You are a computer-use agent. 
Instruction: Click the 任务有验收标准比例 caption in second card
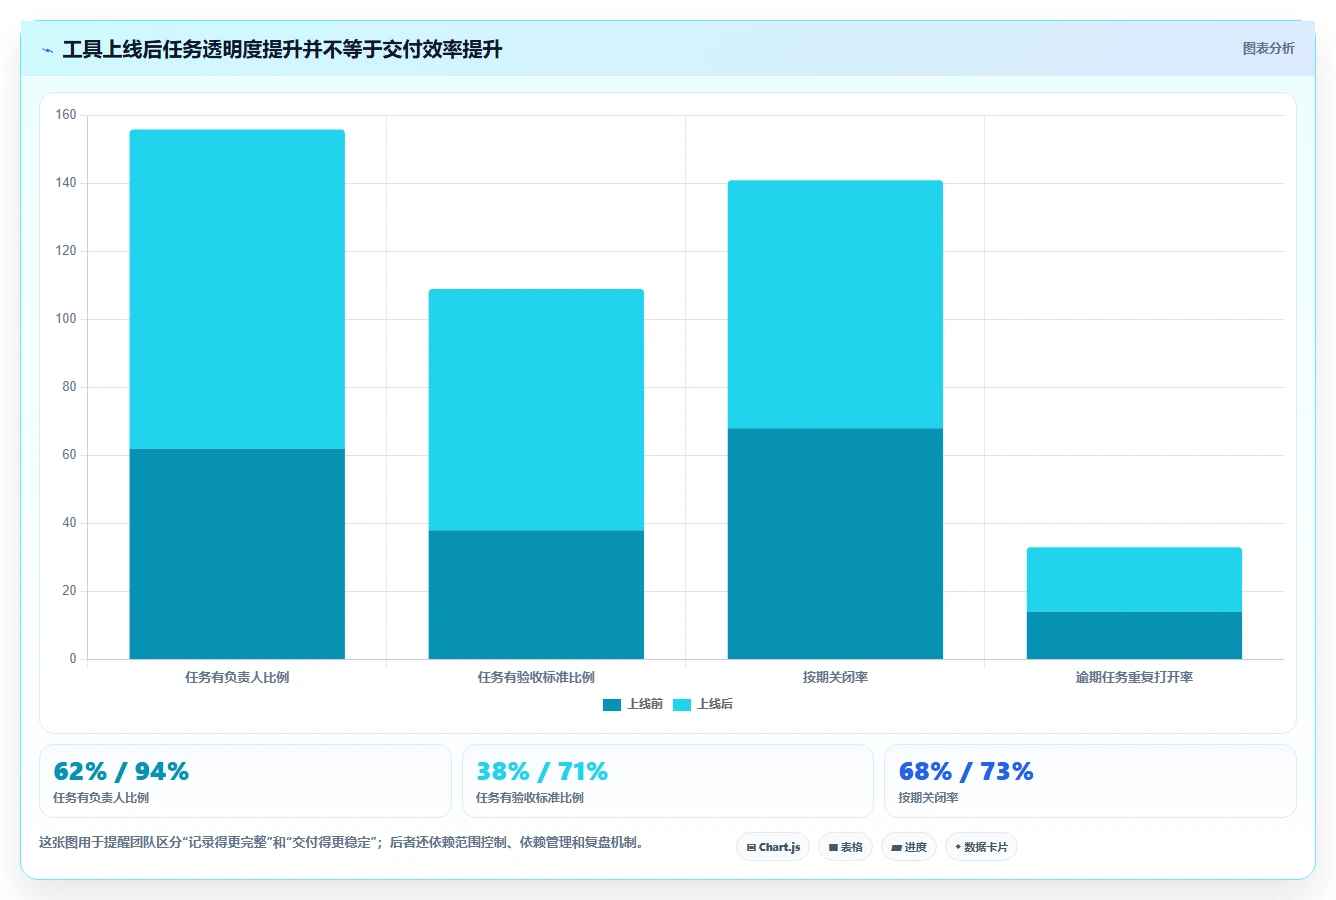pos(530,798)
